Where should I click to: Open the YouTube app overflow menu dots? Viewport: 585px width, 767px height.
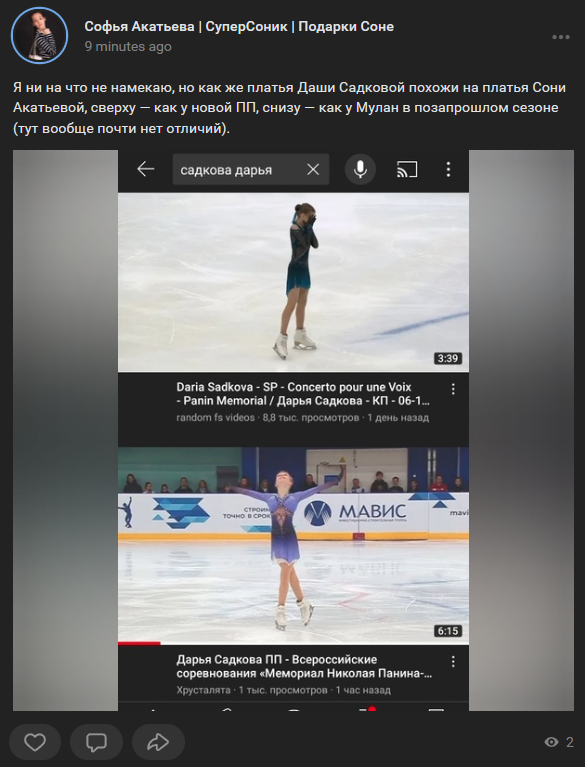[448, 170]
